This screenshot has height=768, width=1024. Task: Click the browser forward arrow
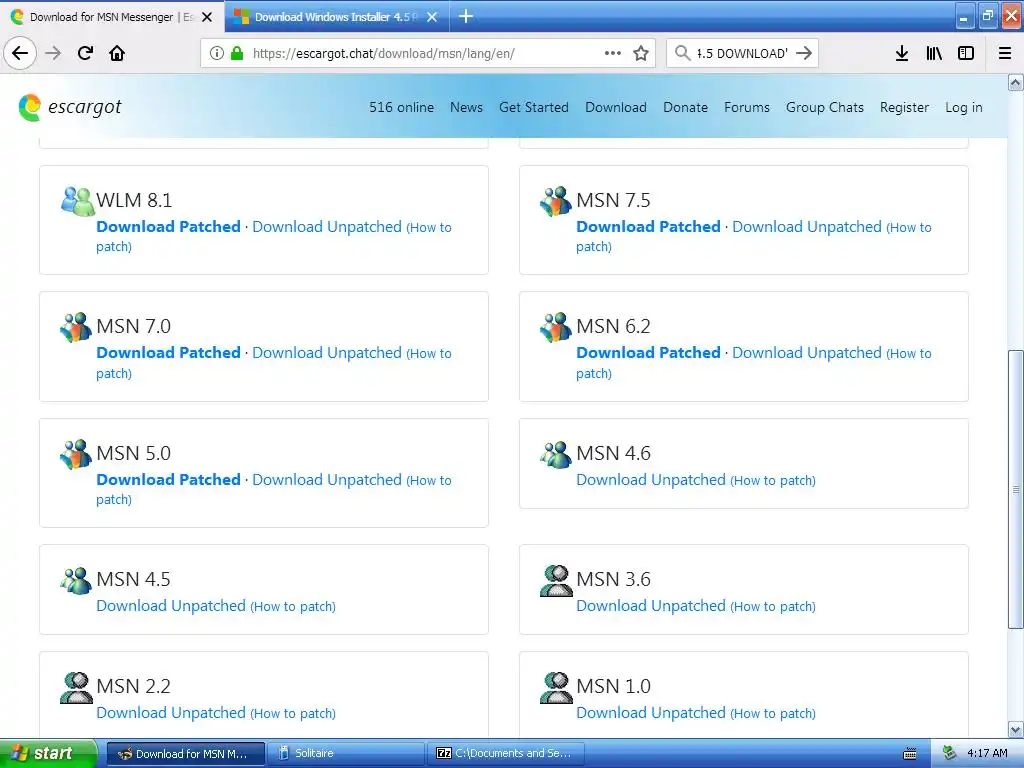(x=53, y=53)
